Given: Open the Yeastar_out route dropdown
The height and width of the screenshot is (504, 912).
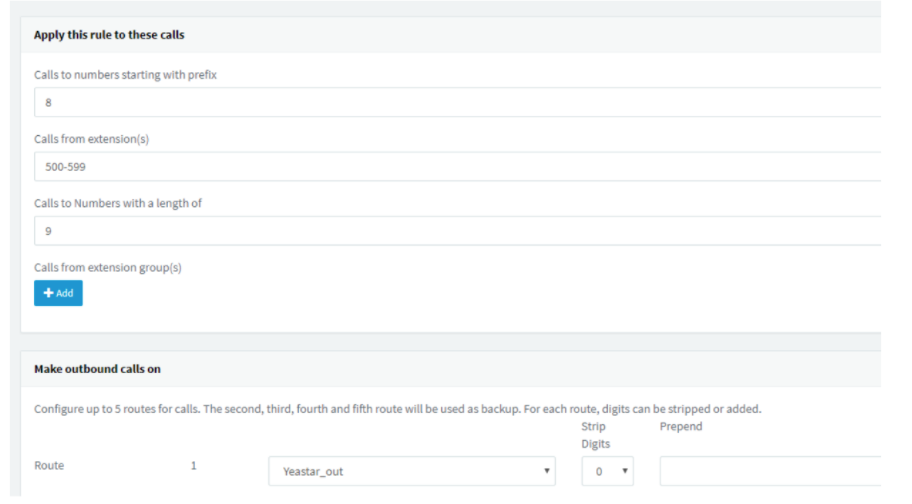Looking at the screenshot, I should [x=411, y=471].
